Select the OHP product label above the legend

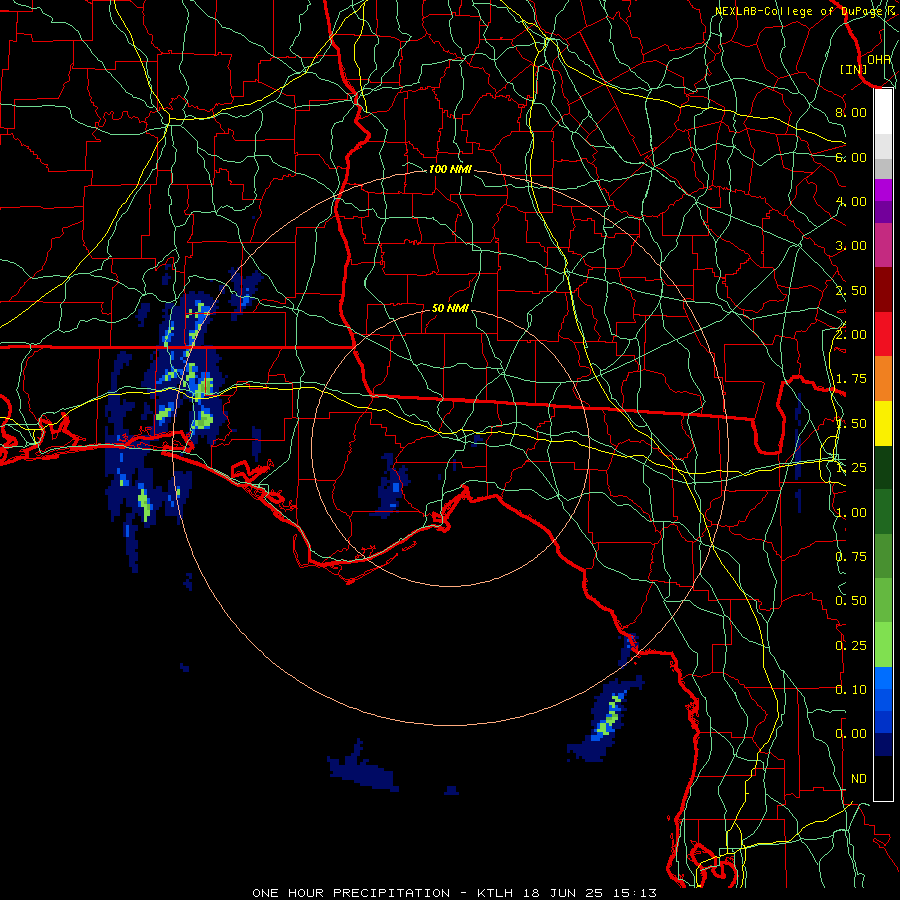(879, 60)
